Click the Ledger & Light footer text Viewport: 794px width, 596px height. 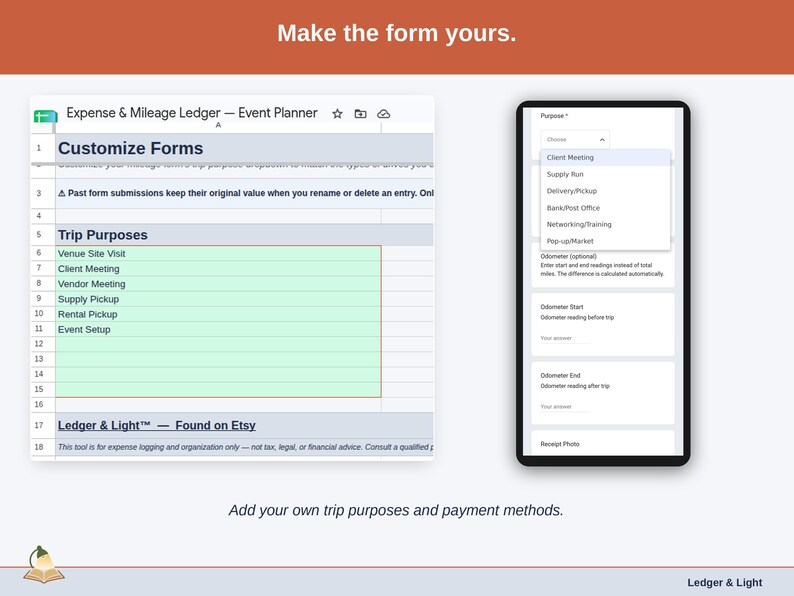pos(725,583)
